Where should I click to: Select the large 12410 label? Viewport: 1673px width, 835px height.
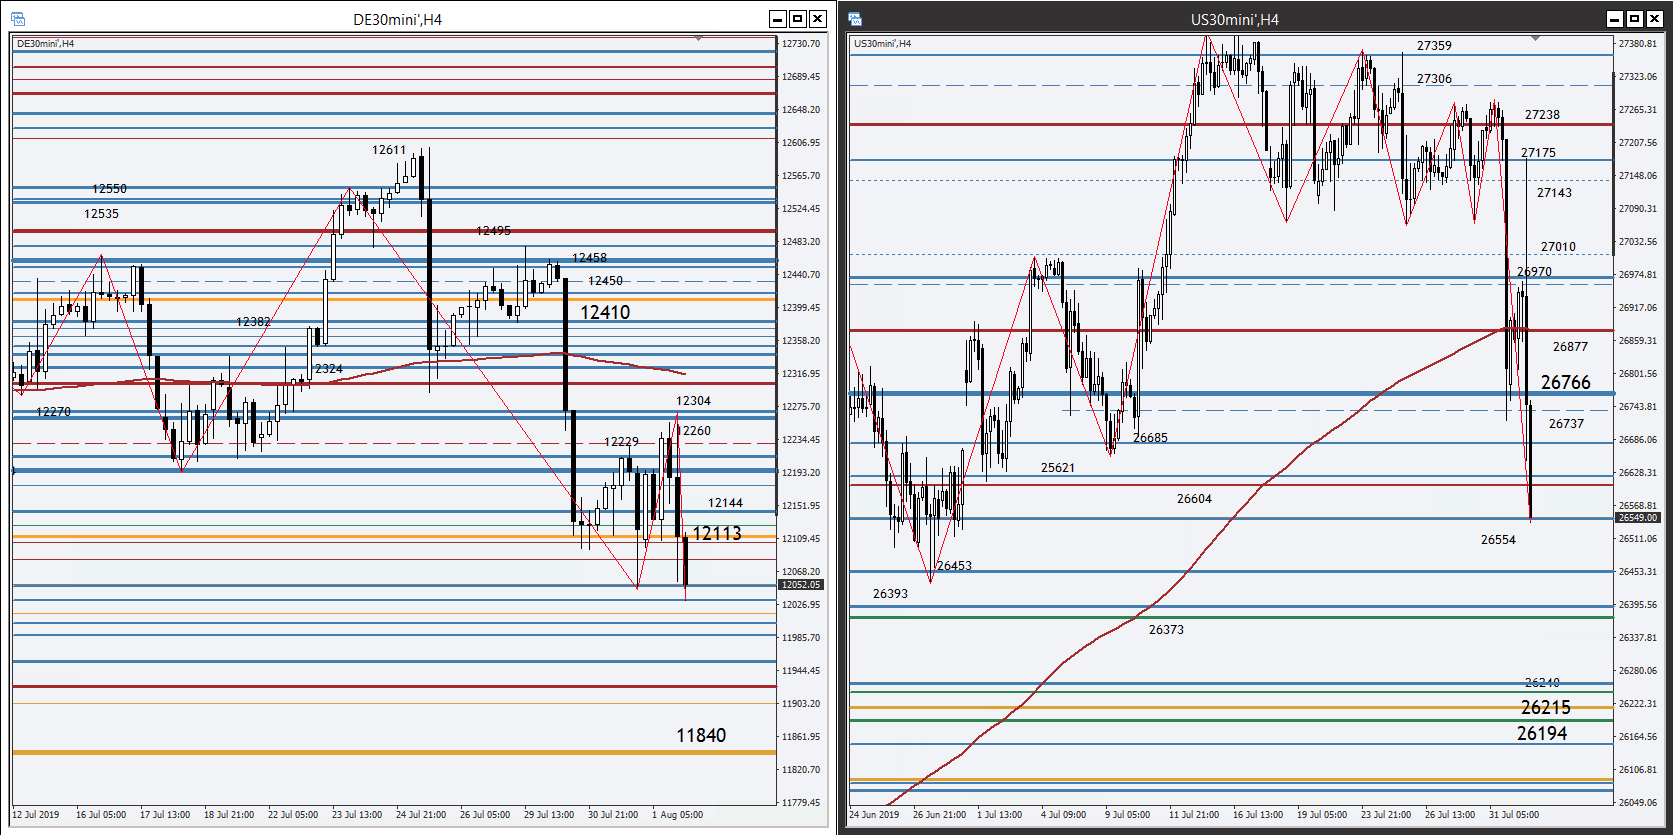605,312
